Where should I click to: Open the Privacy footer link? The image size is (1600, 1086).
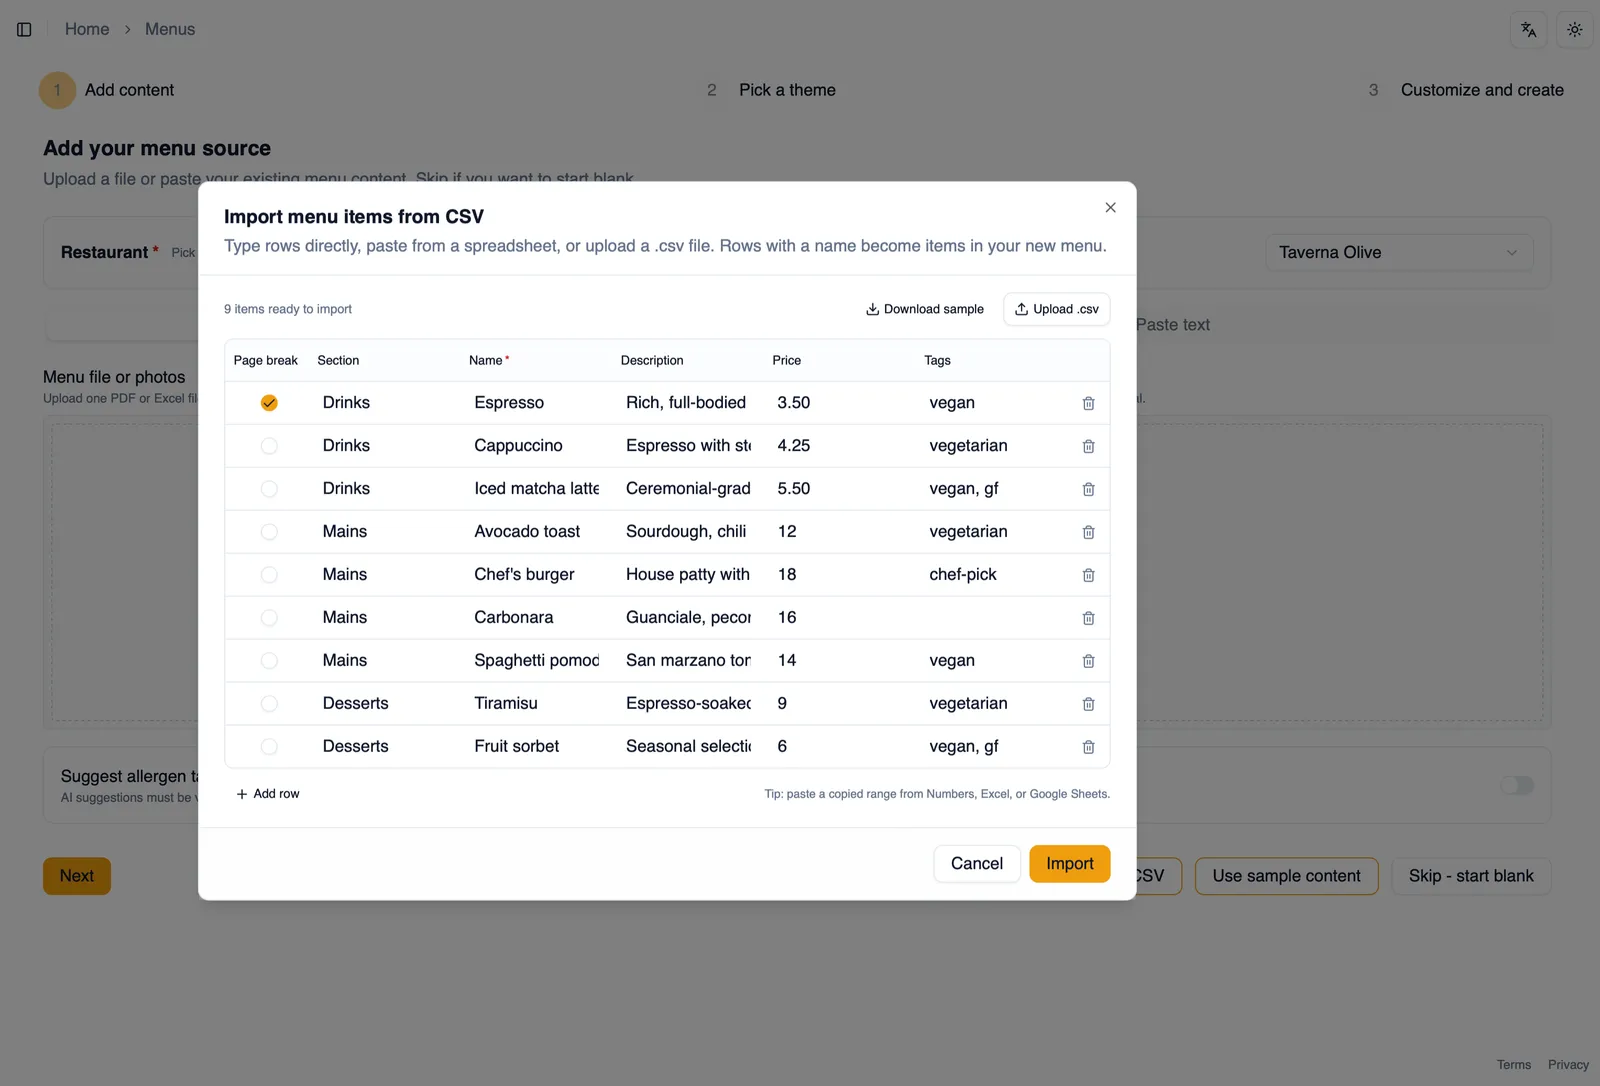click(1568, 1065)
